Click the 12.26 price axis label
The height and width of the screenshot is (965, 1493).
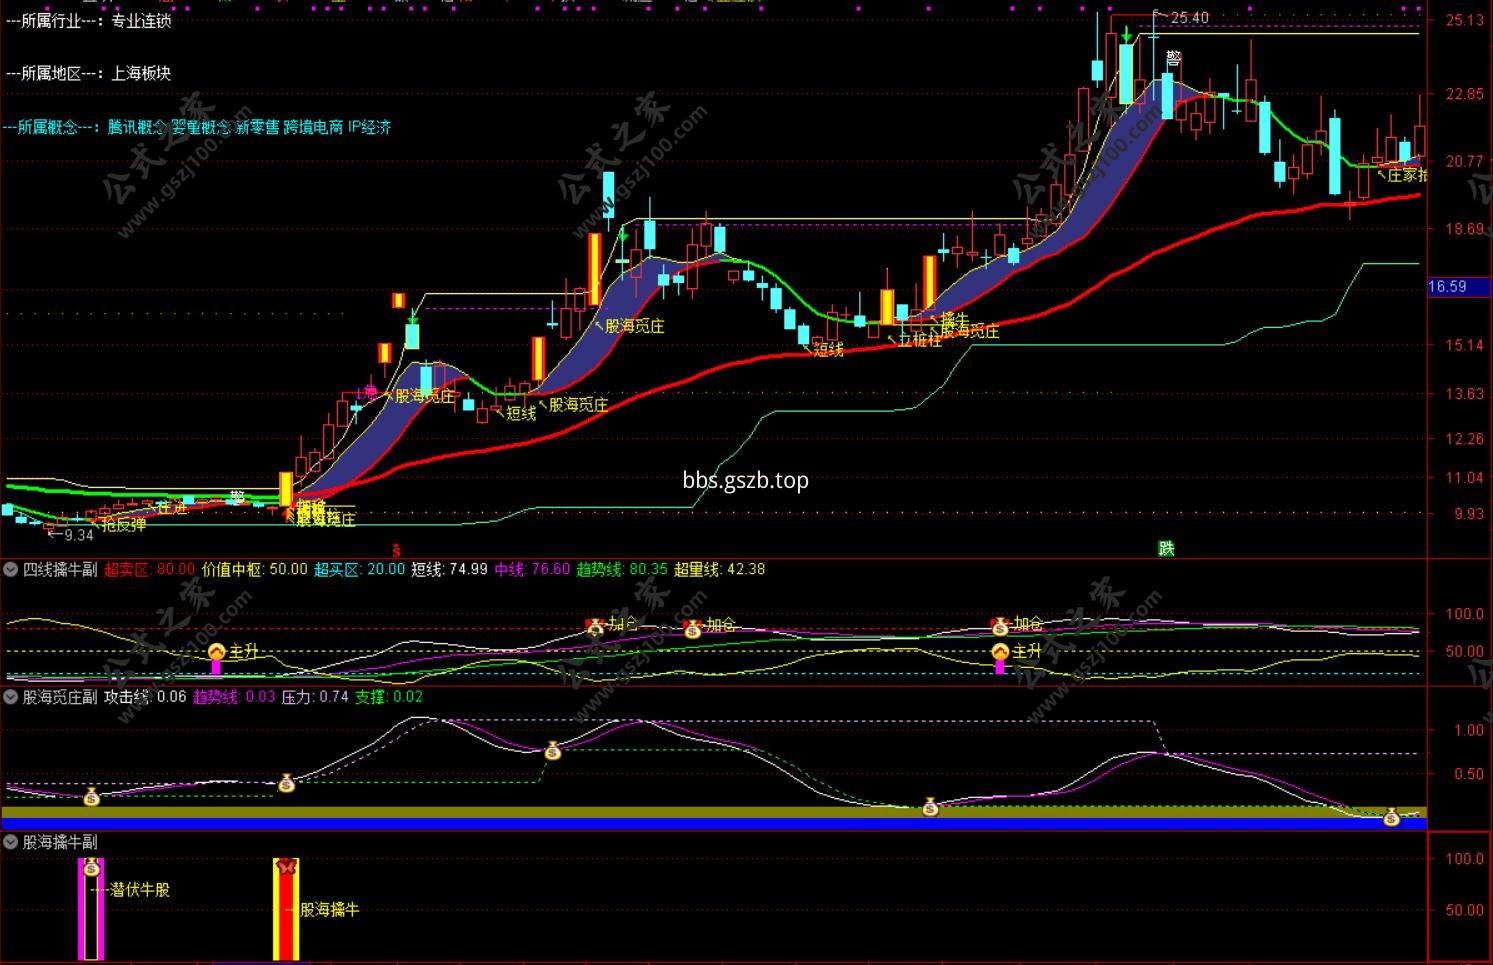[1465, 439]
